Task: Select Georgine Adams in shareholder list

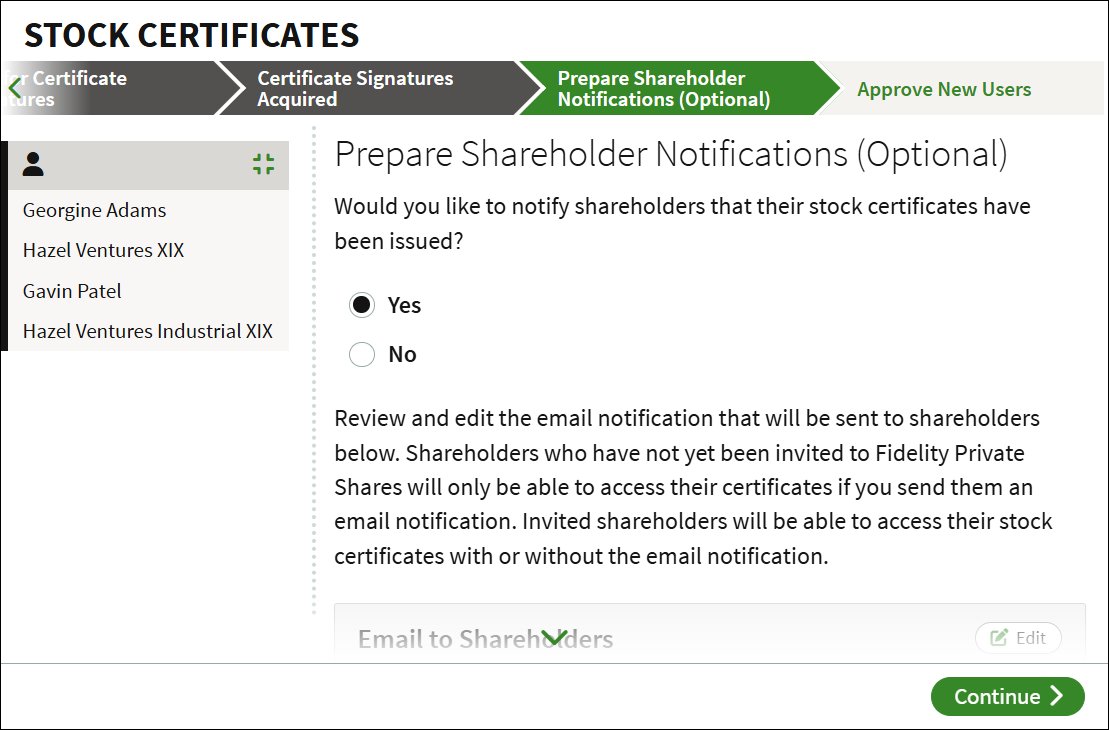Action: click(94, 211)
